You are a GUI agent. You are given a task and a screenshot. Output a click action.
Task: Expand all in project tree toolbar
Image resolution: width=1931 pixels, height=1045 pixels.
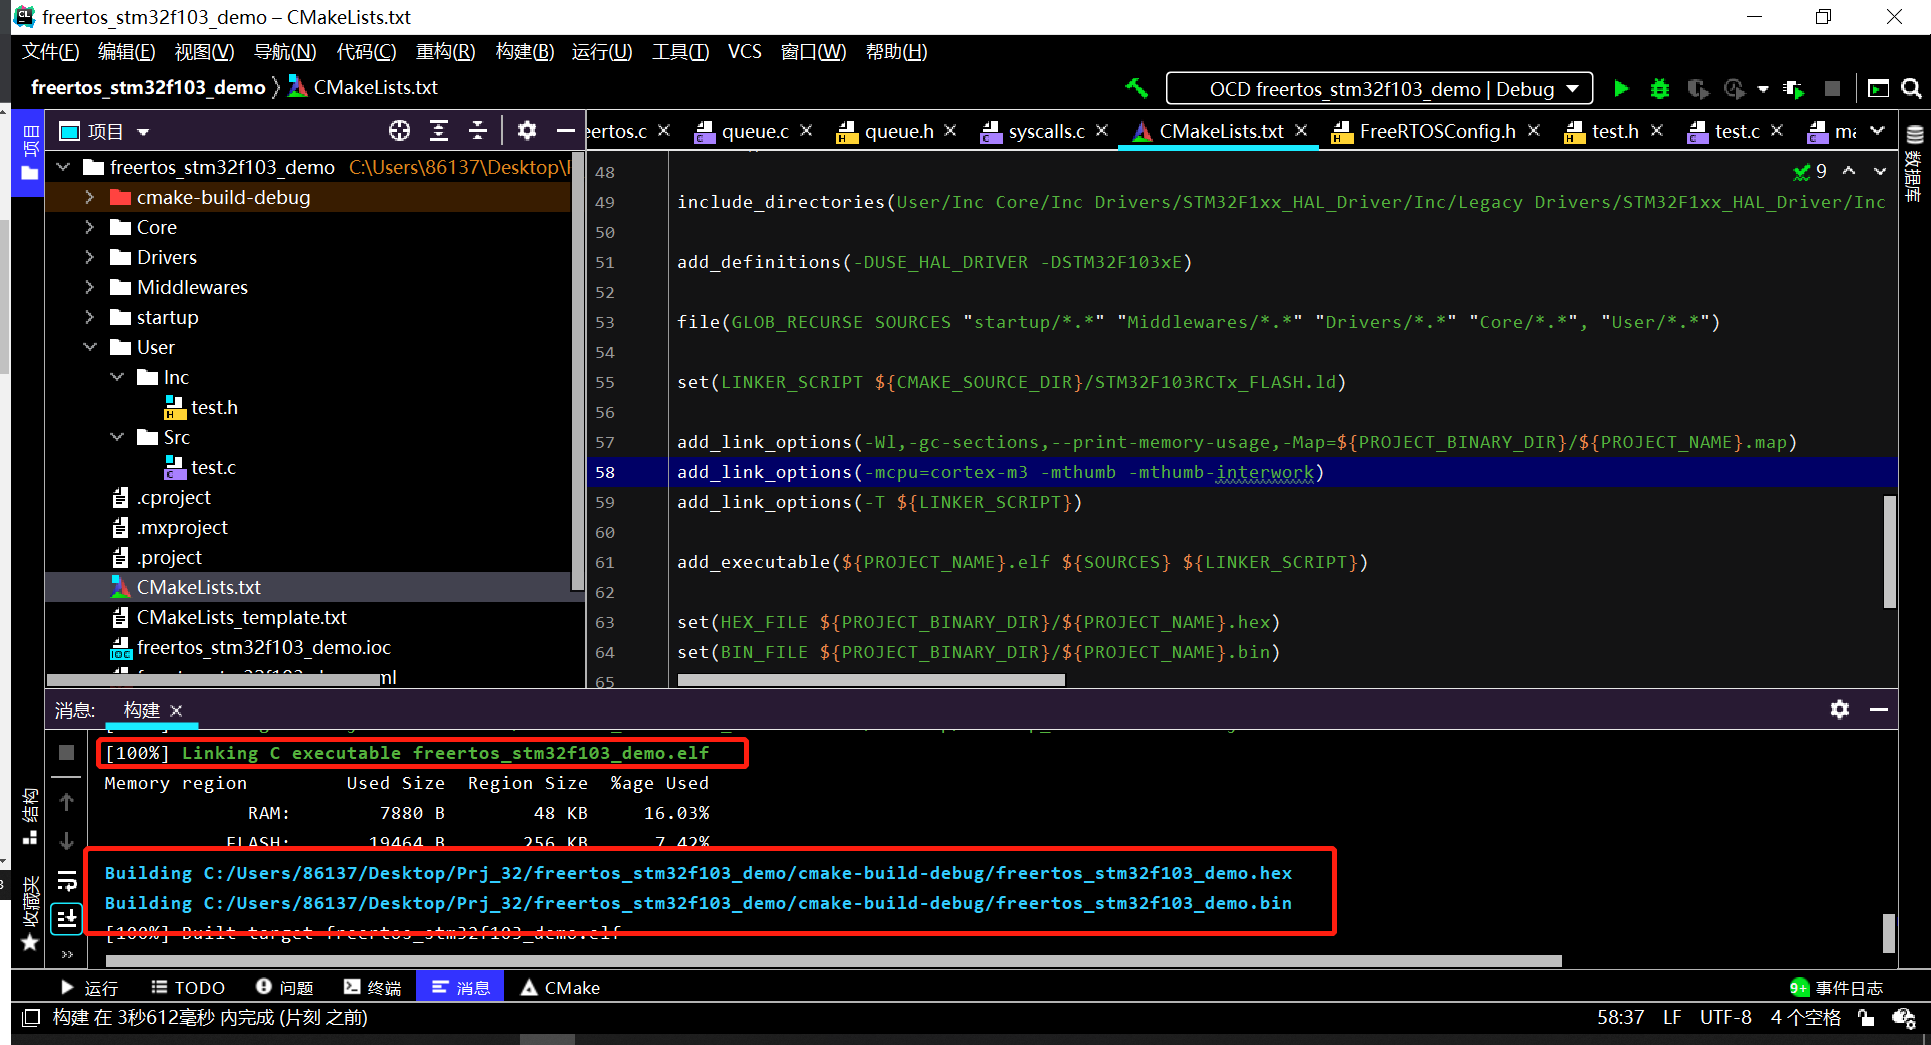click(439, 131)
